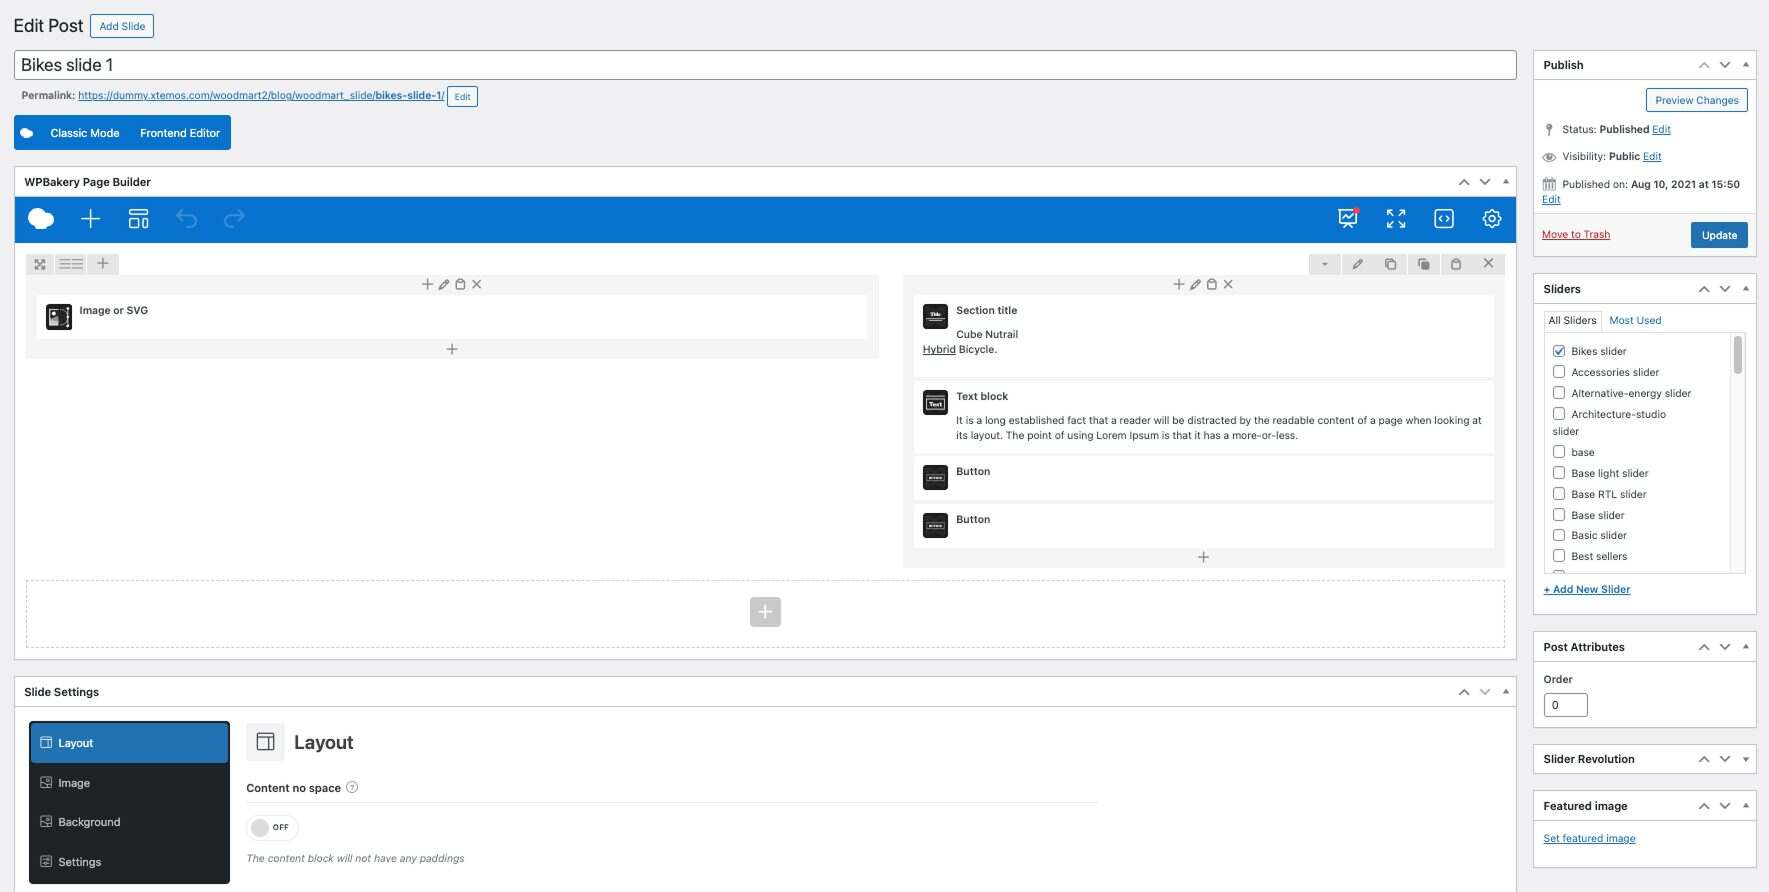The width and height of the screenshot is (1769, 892).
Task: Switch to the Most Used tab
Action: (1635, 320)
